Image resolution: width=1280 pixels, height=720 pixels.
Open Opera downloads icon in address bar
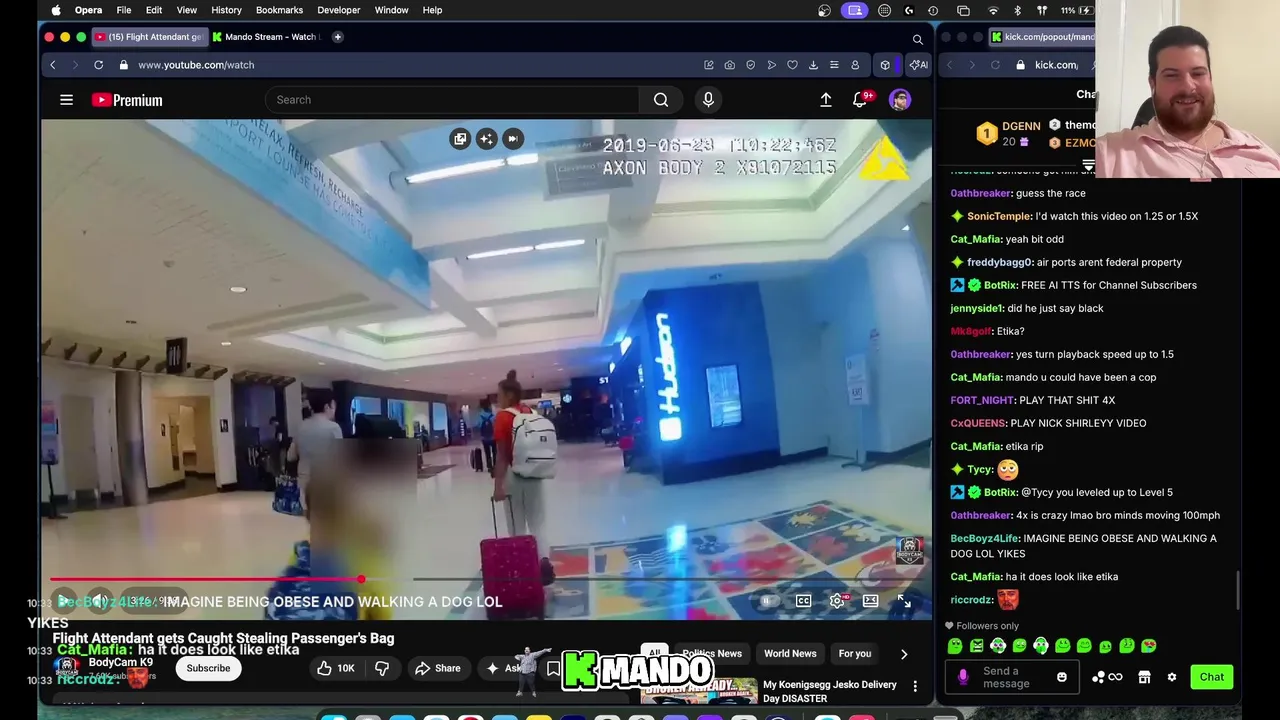(x=813, y=65)
